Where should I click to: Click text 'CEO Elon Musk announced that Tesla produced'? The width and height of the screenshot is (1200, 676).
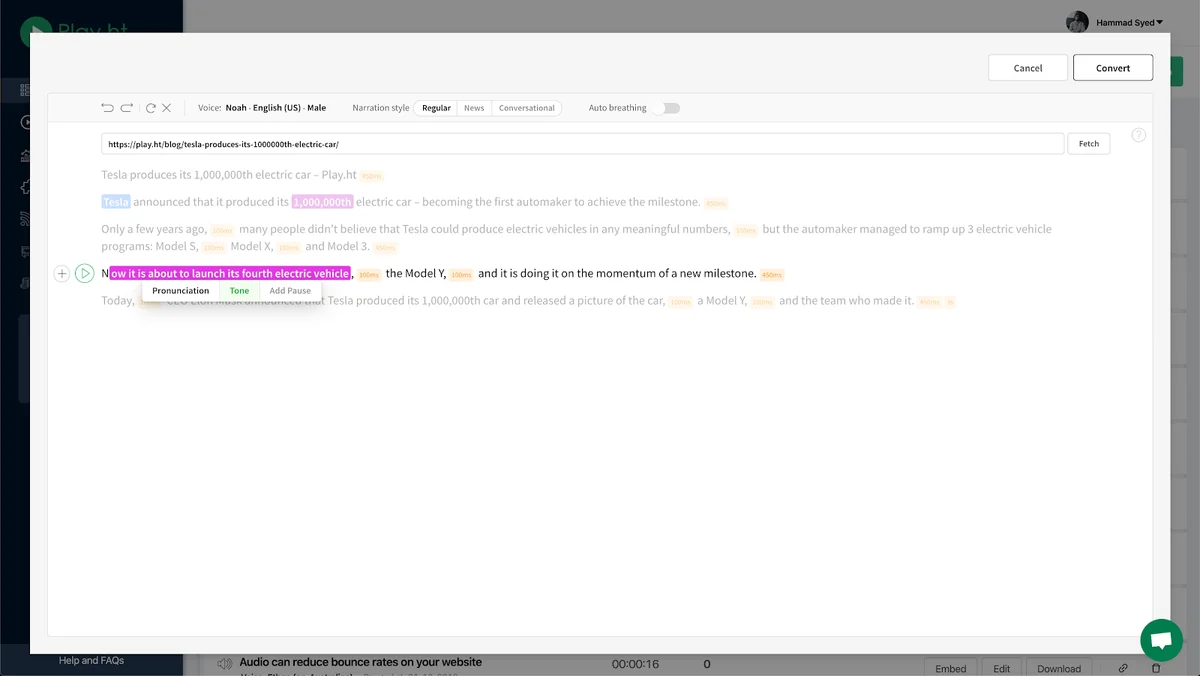click(284, 300)
